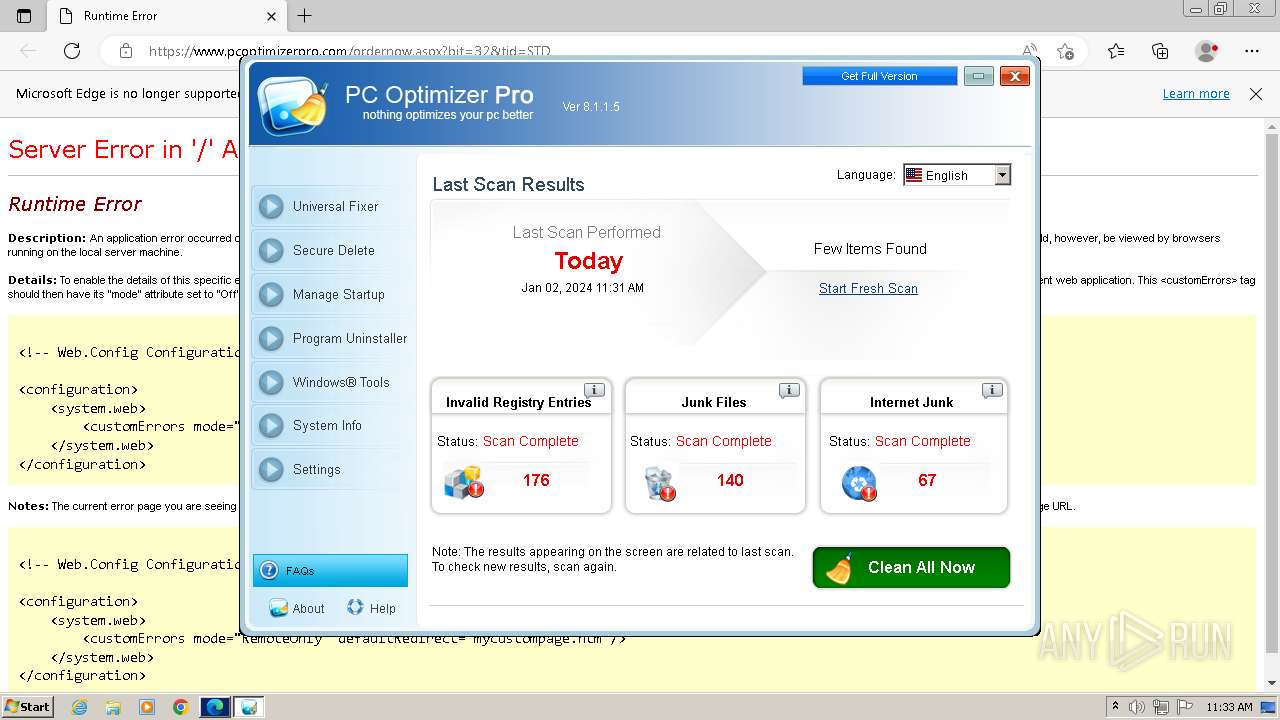Switch to PC Optimizer Pro taskbar item
Viewport: 1280px width, 720px height.
249,707
